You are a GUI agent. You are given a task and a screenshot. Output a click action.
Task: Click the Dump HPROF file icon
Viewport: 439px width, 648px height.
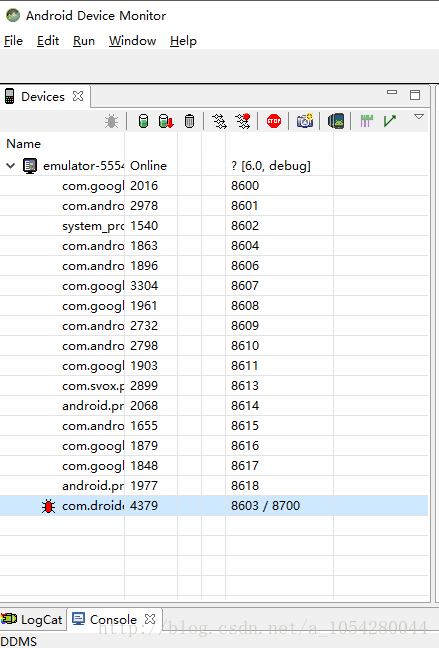166,121
